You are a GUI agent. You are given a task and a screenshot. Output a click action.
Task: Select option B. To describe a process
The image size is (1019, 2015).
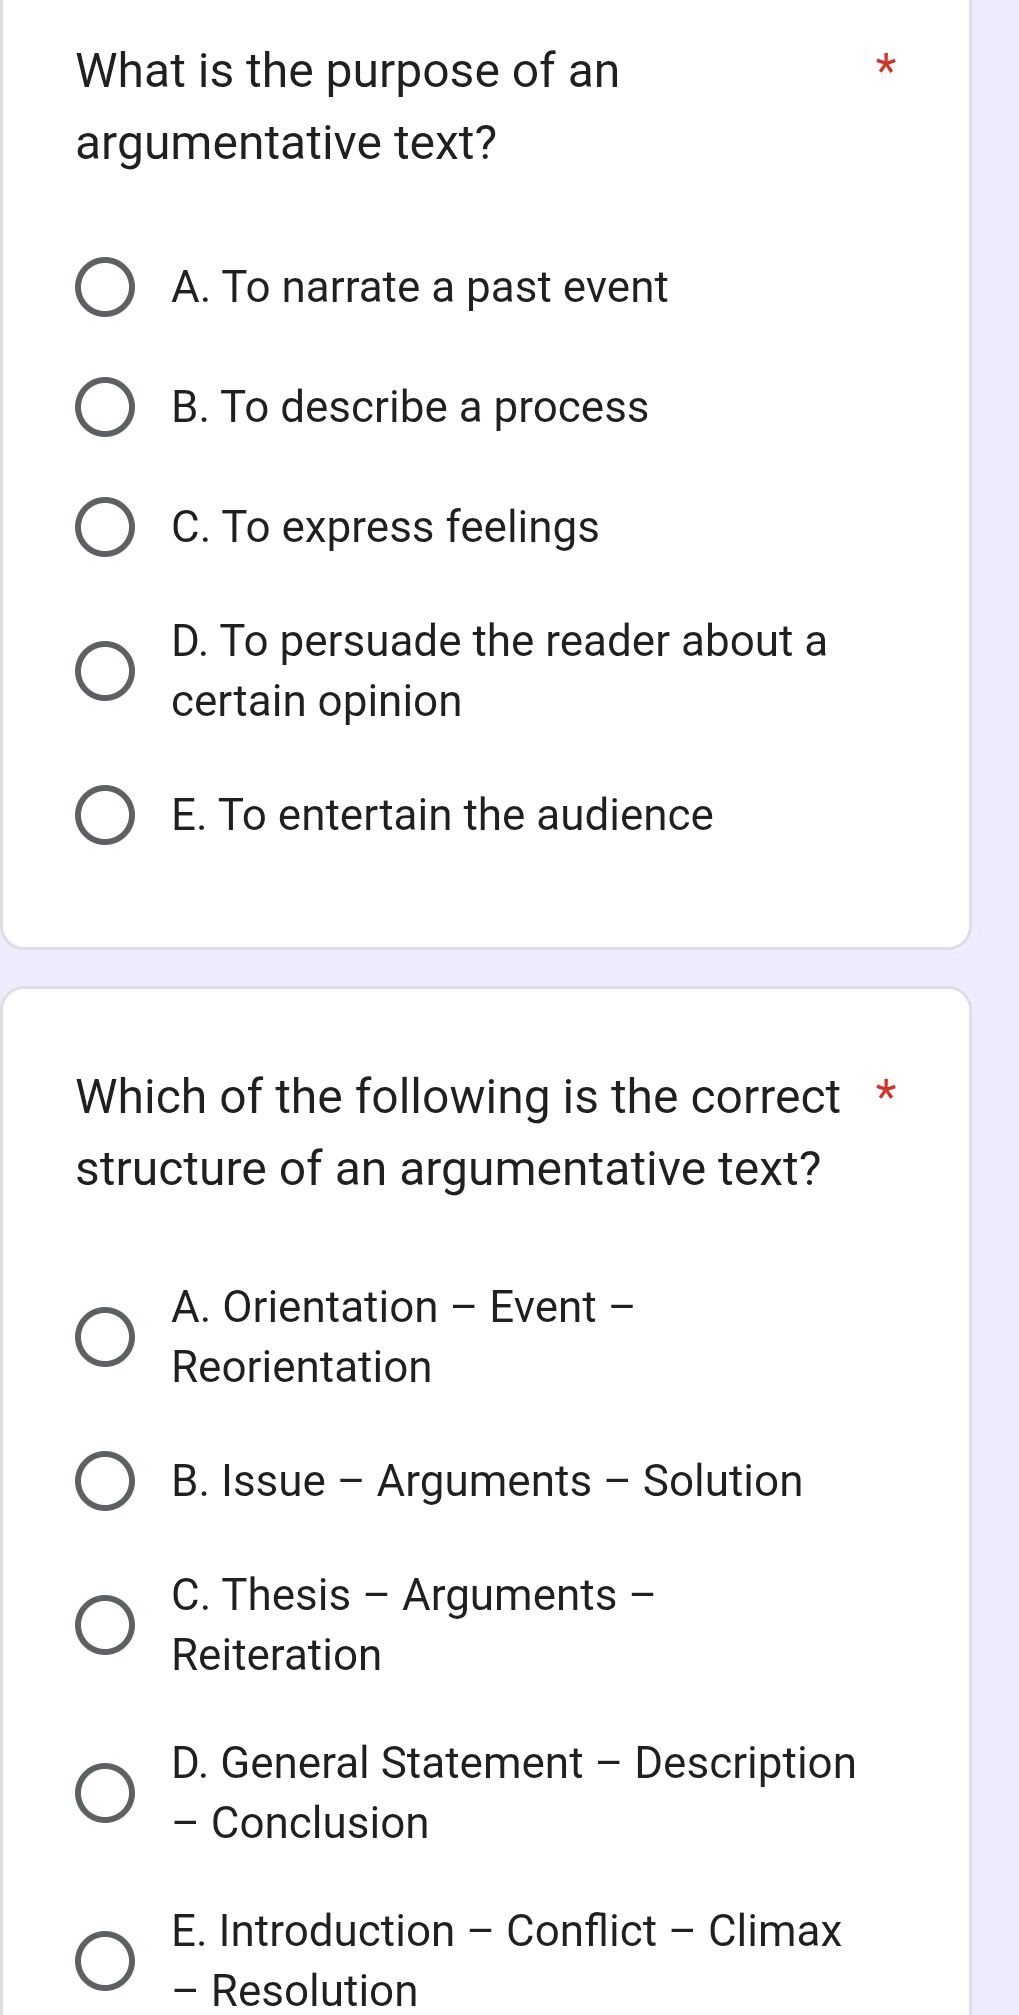tap(104, 407)
